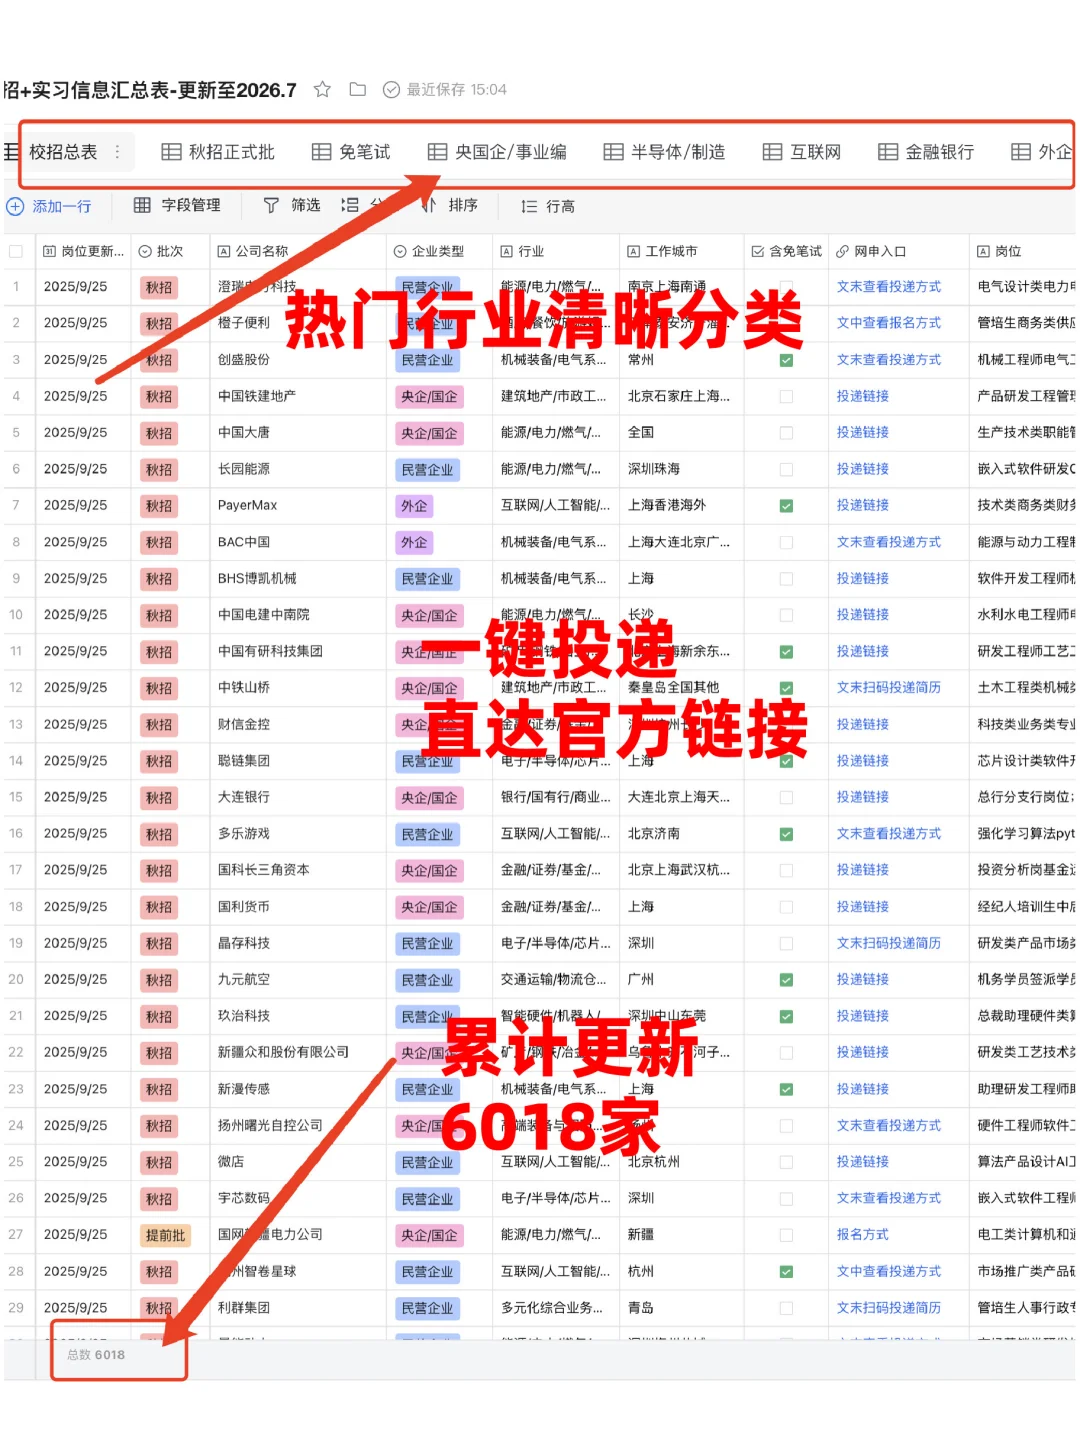1080x1439 pixels.
Task: Open 投递链接 for 中国铁建地产
Action: (862, 396)
